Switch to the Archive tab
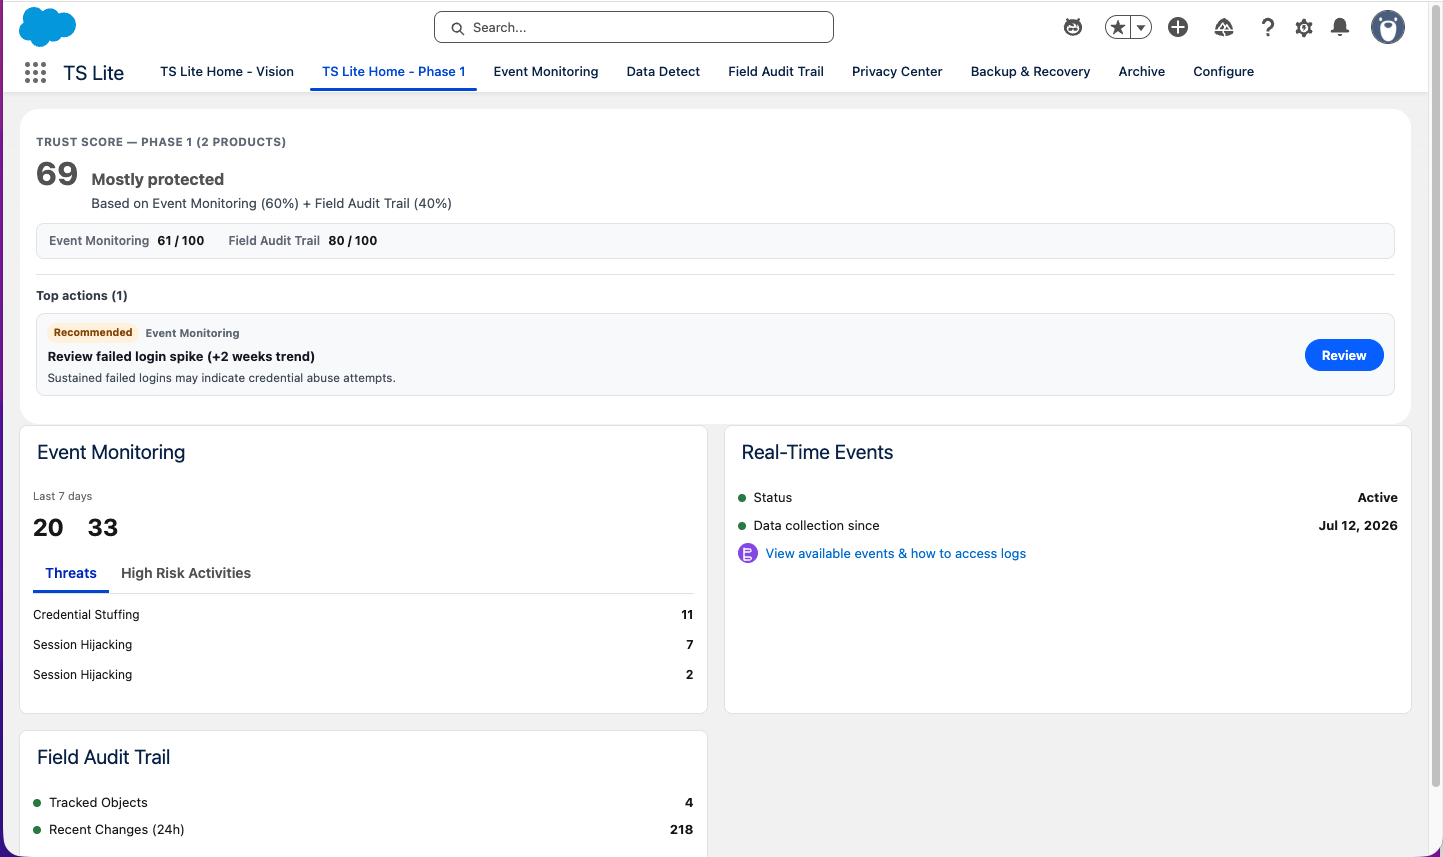 click(x=1142, y=72)
